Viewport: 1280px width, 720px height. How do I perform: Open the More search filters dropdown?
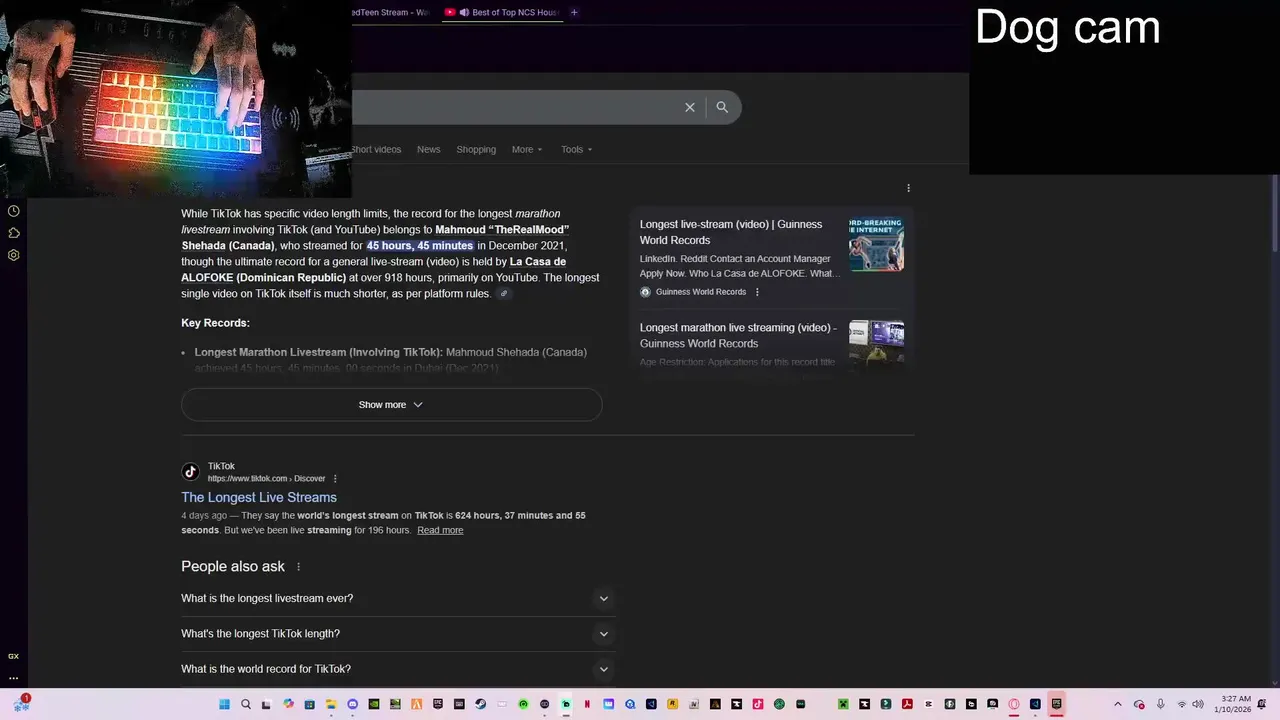[x=527, y=150]
